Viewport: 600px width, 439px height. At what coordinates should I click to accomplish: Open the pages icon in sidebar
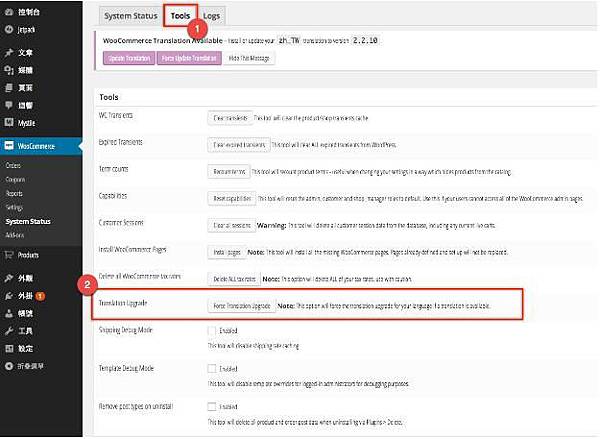click(9, 88)
